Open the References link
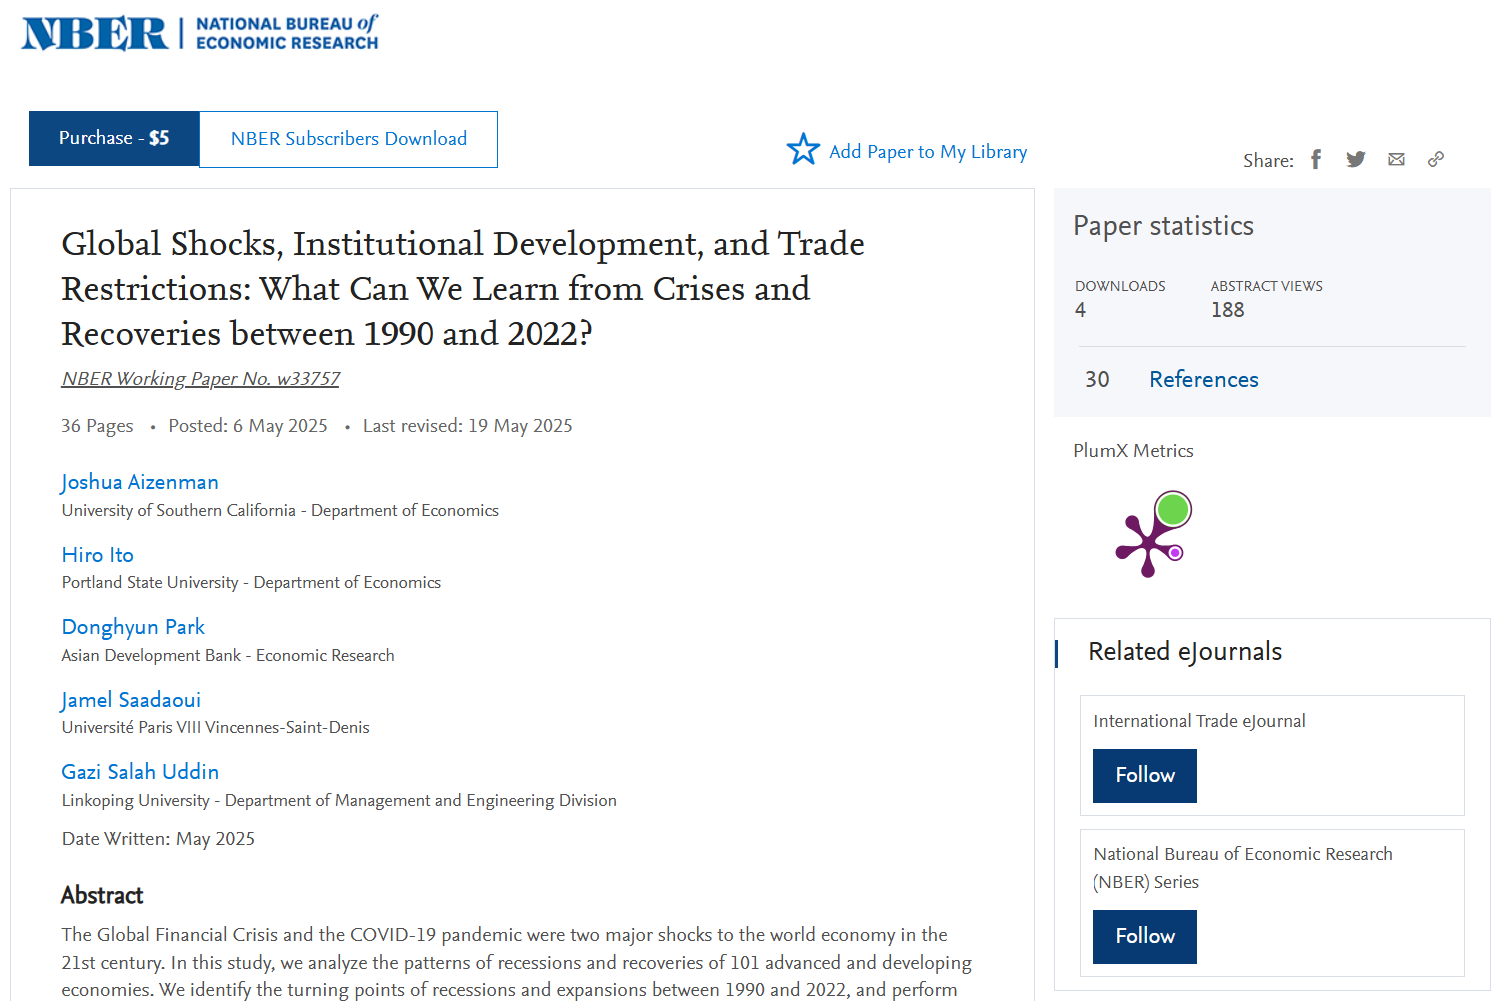Image resolution: width=1511 pixels, height=1001 pixels. pos(1204,380)
